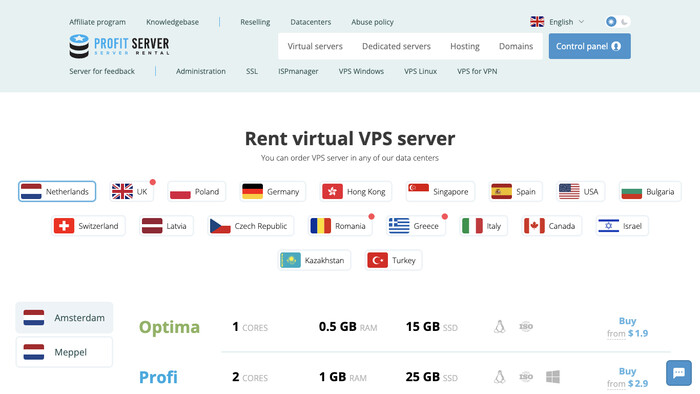The height and width of the screenshot is (394, 700).
Task: Open the ISPmanager link
Action: click(298, 71)
